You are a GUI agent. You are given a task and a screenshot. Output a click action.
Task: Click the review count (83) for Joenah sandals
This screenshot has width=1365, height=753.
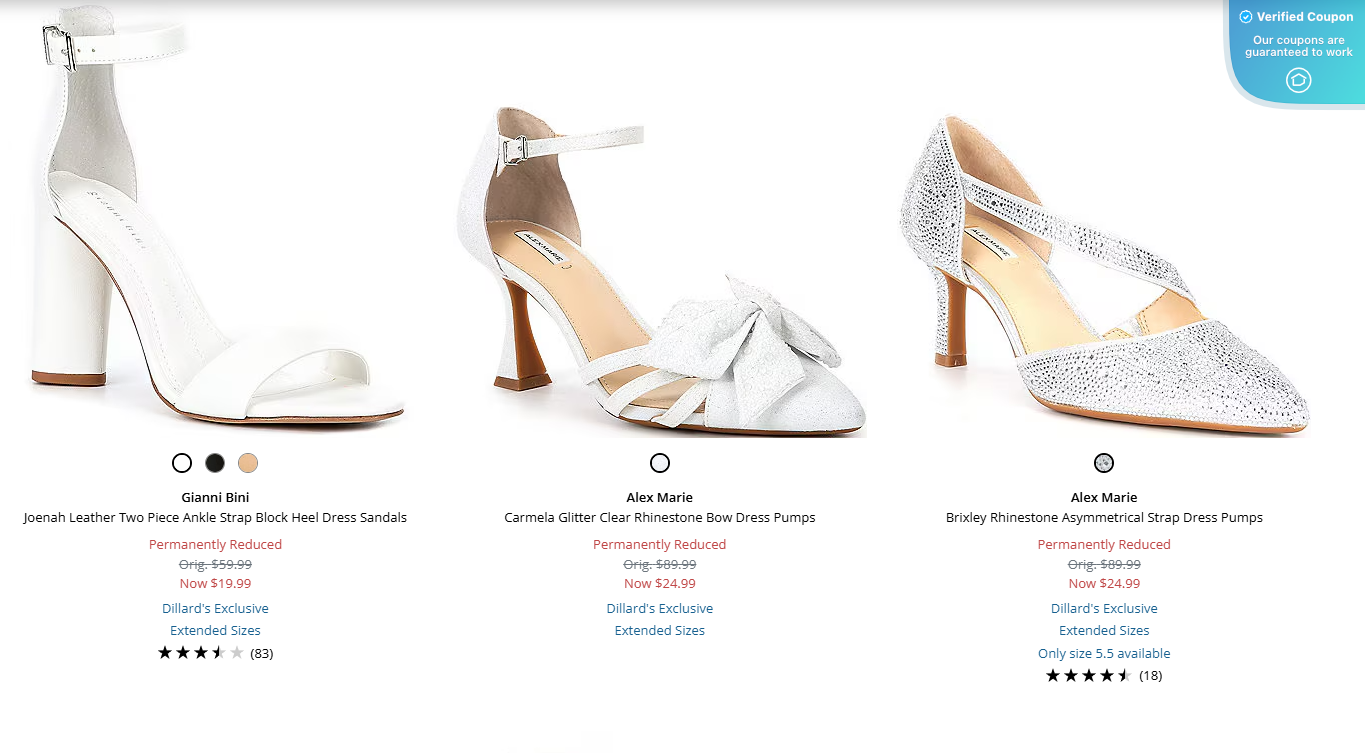point(263,652)
